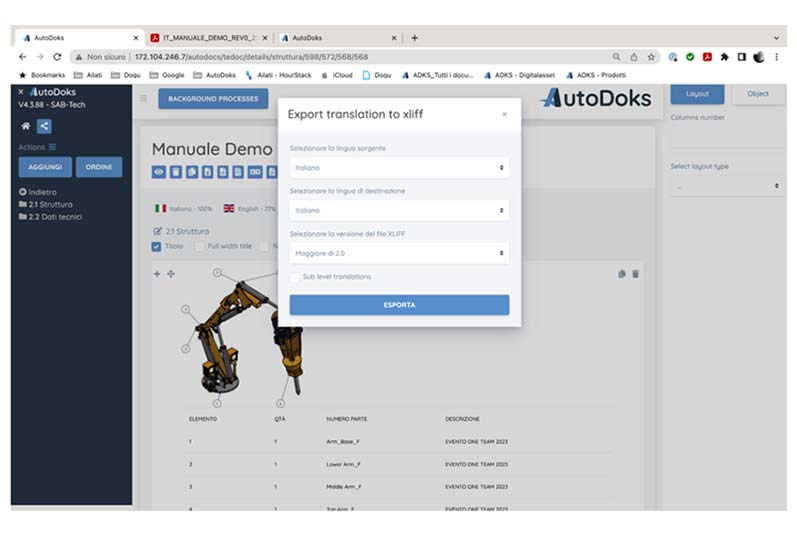Select the Object tab
Image resolution: width=797 pixels, height=537 pixels.
tap(757, 94)
